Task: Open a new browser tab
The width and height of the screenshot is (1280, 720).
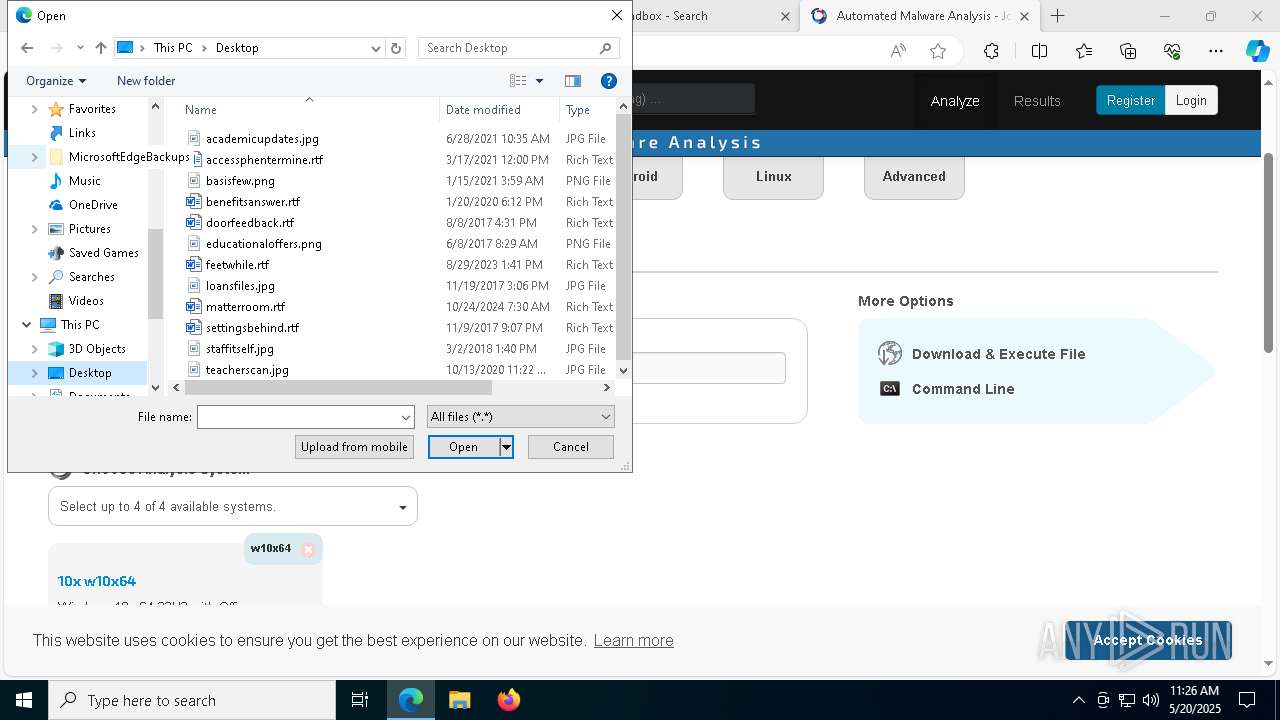Action: click(x=1057, y=16)
